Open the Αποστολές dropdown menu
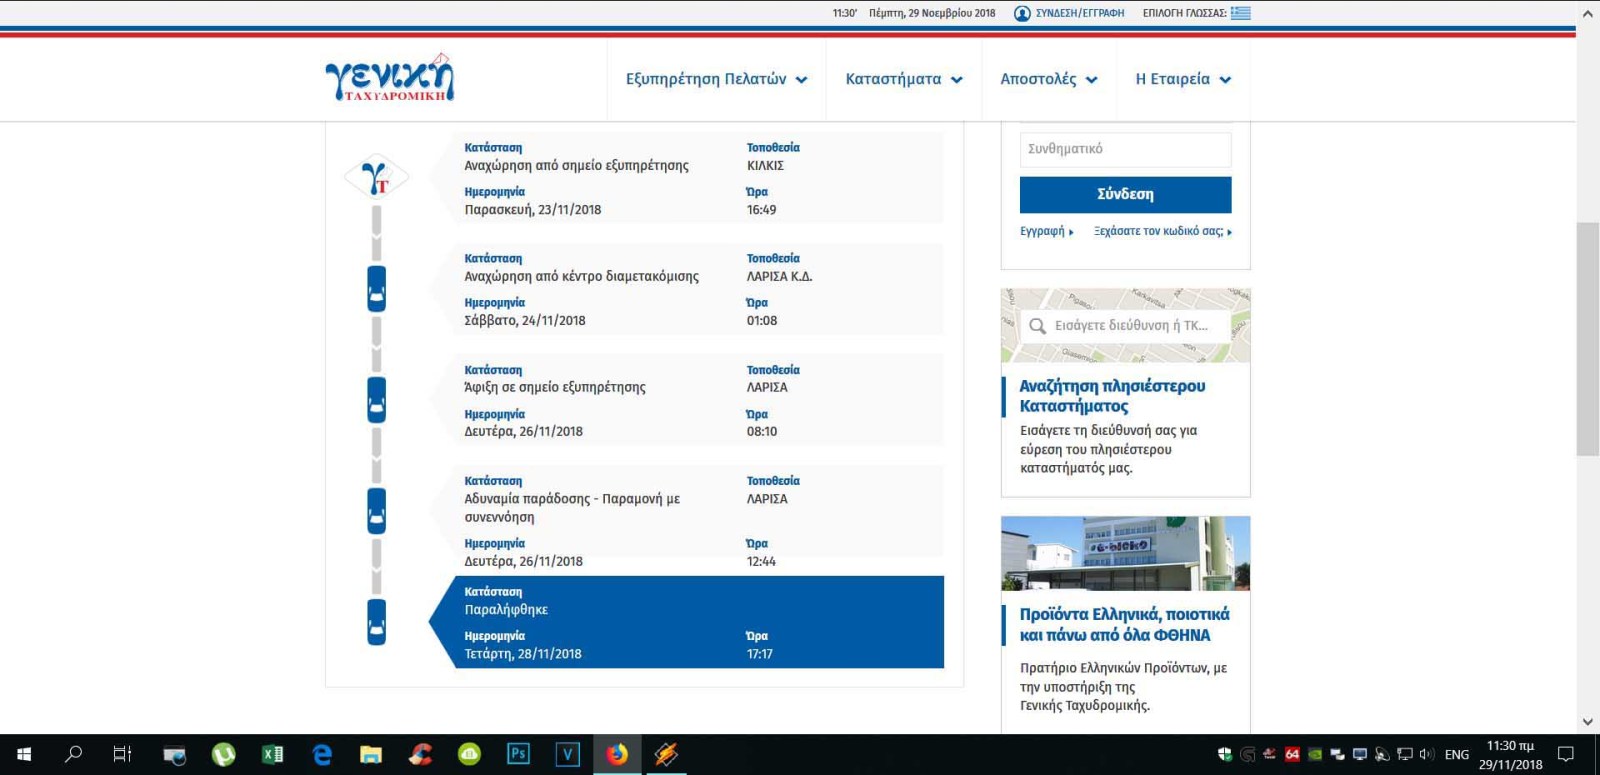The image size is (1600, 775). tap(1048, 79)
